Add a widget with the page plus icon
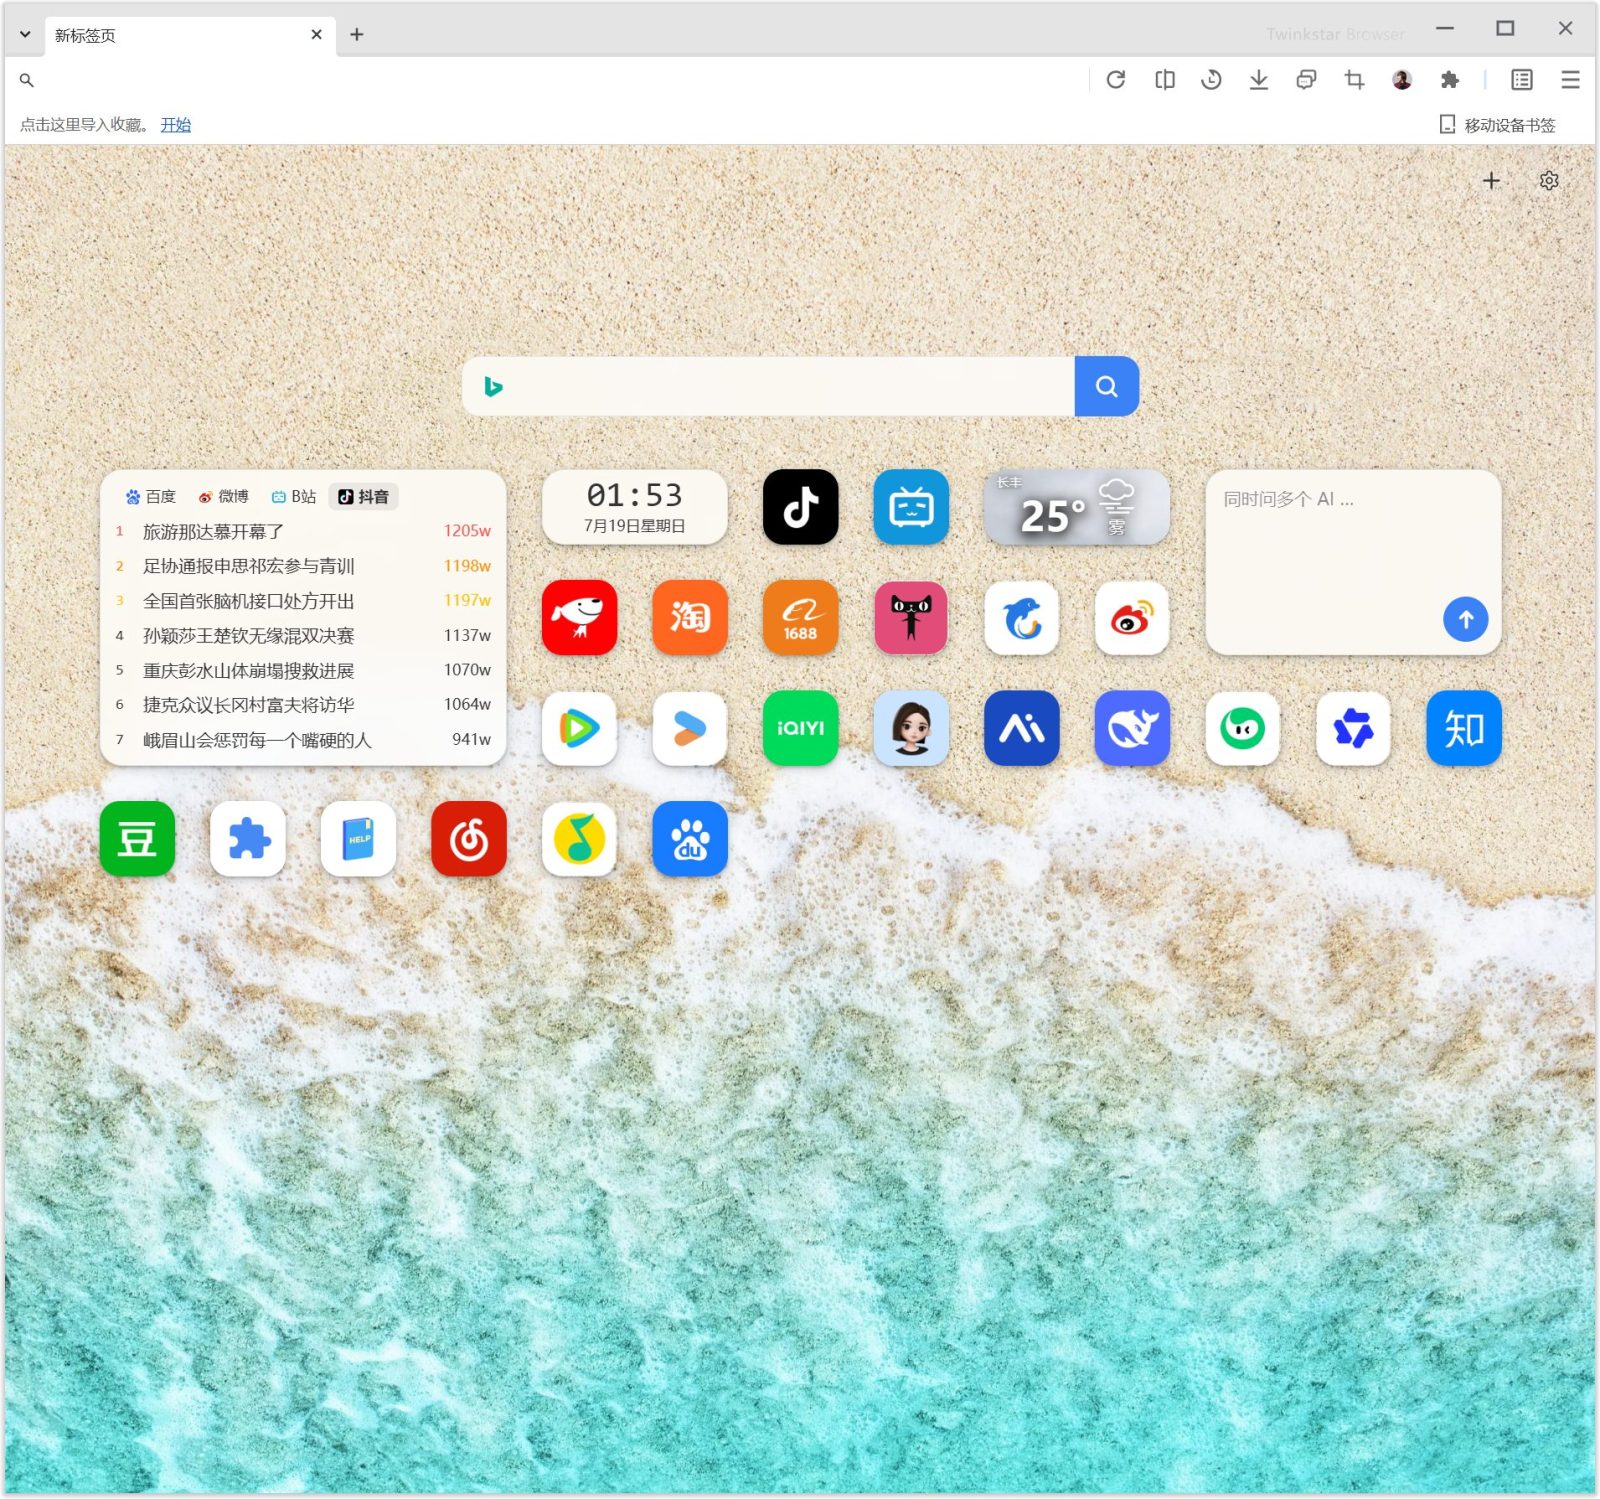The width and height of the screenshot is (1600, 1499). (1491, 180)
